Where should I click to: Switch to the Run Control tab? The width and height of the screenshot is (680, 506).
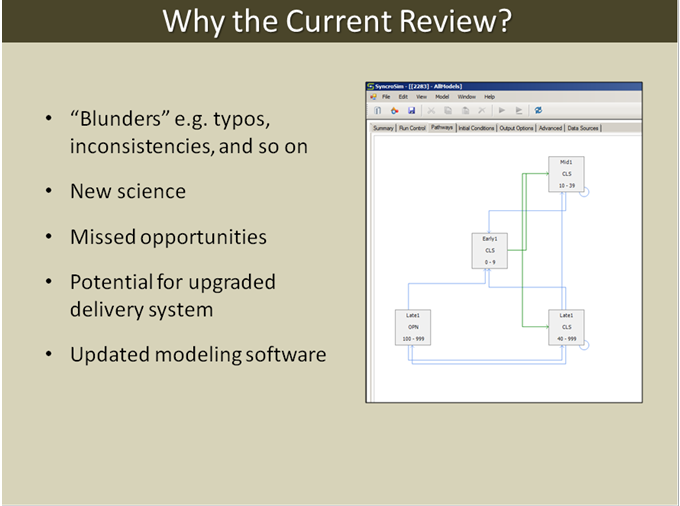click(412, 128)
